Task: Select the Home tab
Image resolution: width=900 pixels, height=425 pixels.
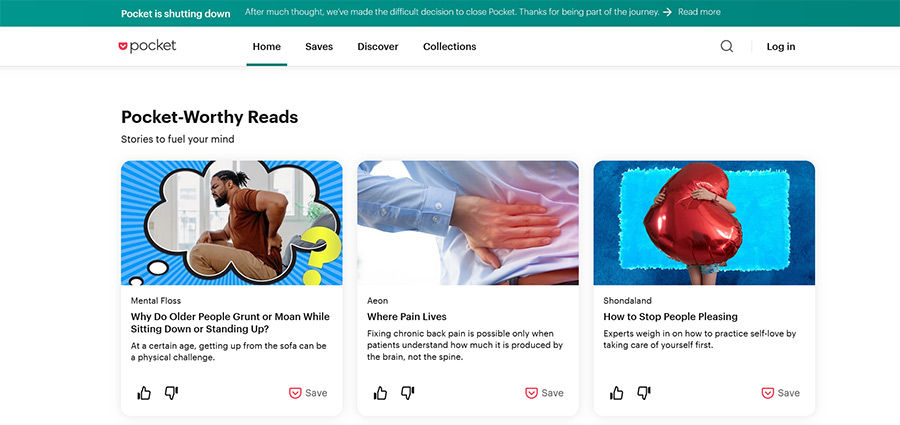Action: click(267, 47)
